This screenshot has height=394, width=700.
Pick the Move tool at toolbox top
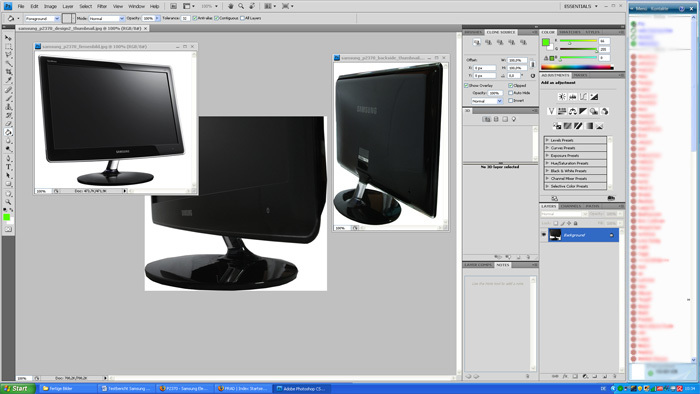point(8,38)
